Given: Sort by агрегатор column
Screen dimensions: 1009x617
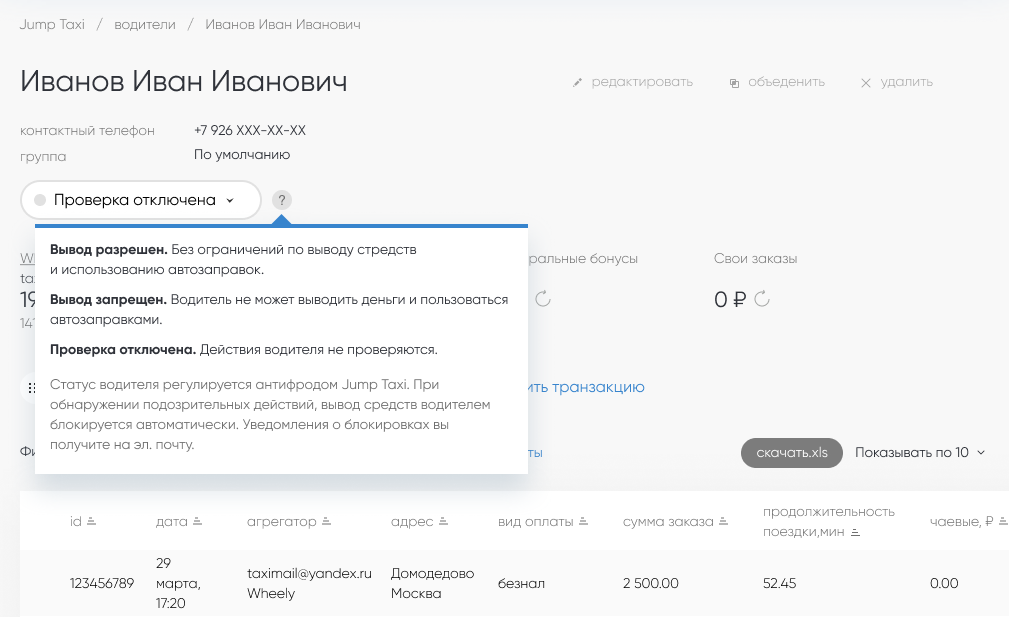Looking at the screenshot, I should pyautogui.click(x=325, y=522).
